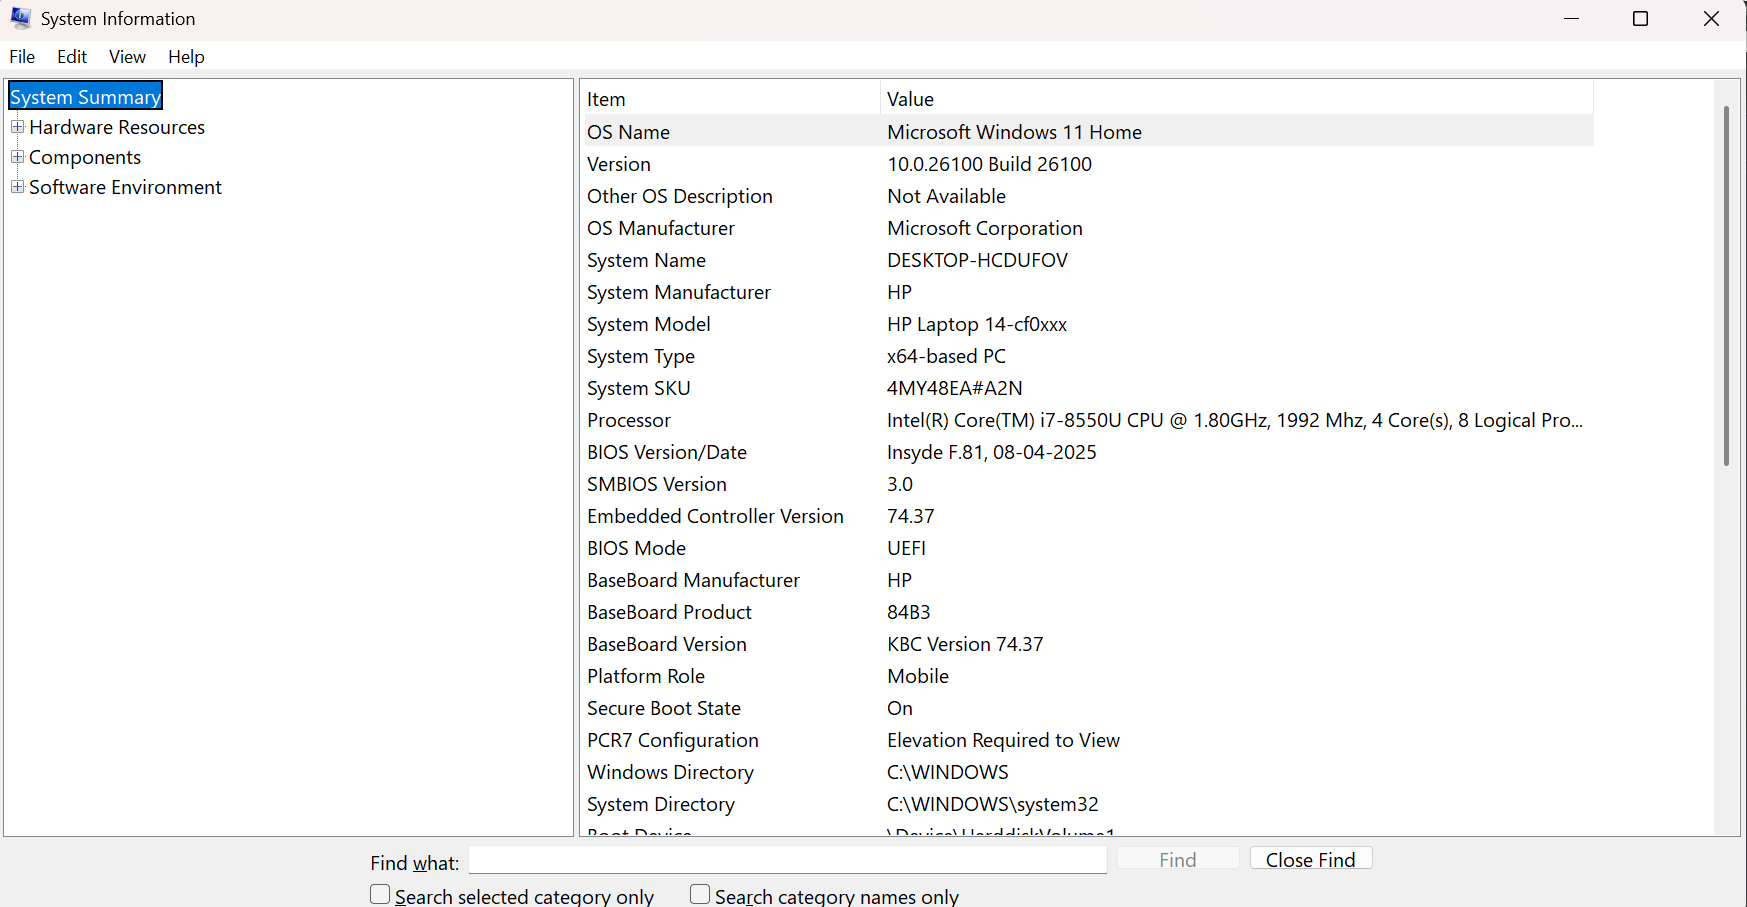This screenshot has height=907, width=1747.
Task: Select the System Directory row
Action: point(1089,804)
